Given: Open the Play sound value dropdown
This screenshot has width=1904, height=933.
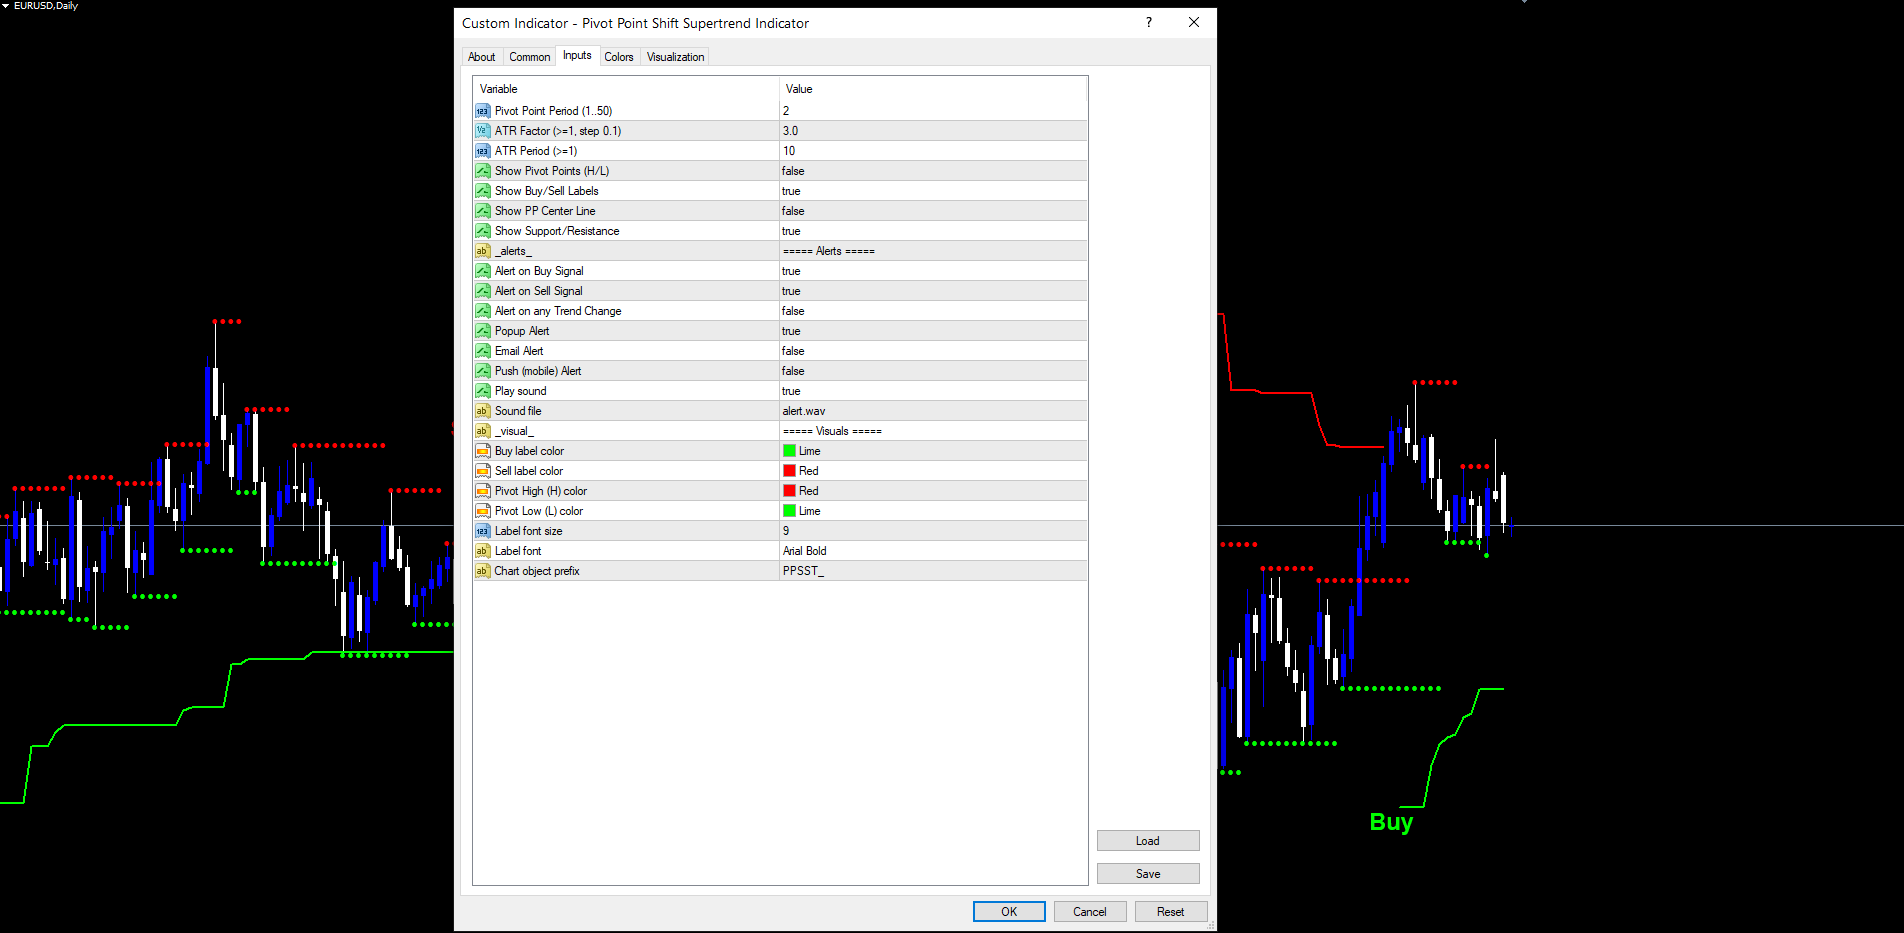Looking at the screenshot, I should (933, 391).
